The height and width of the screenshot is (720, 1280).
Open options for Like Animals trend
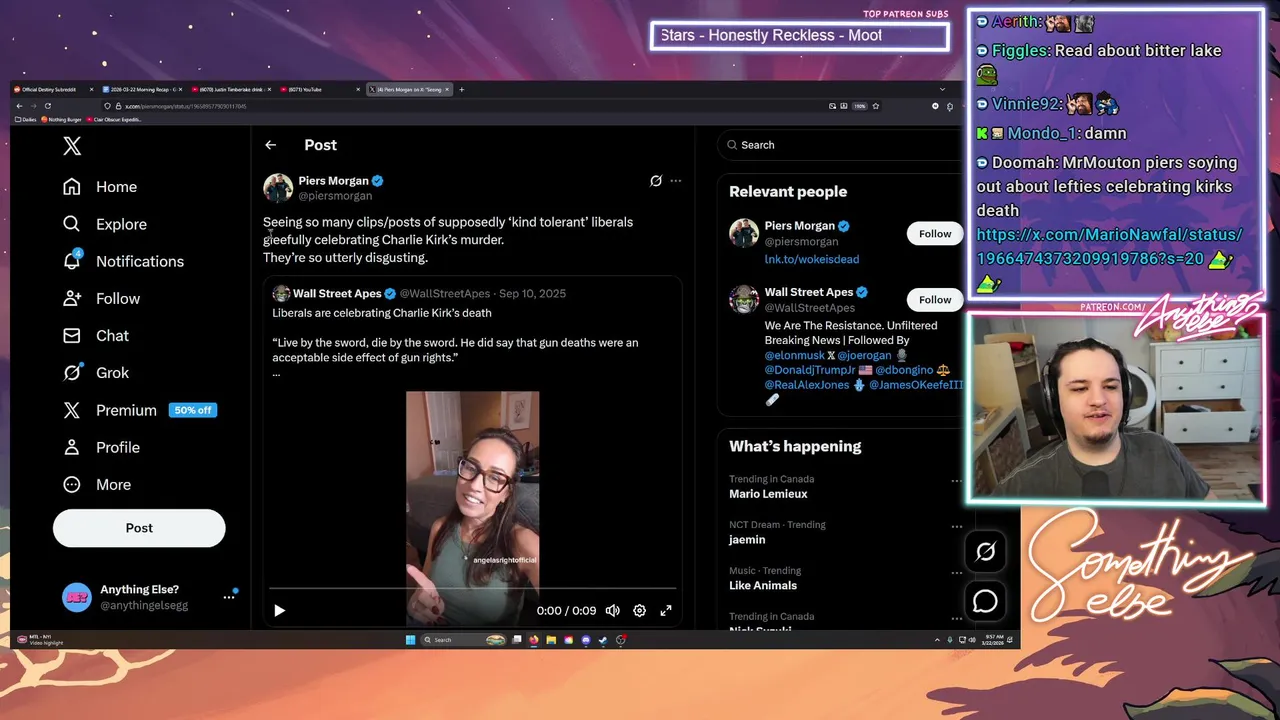pos(957,573)
